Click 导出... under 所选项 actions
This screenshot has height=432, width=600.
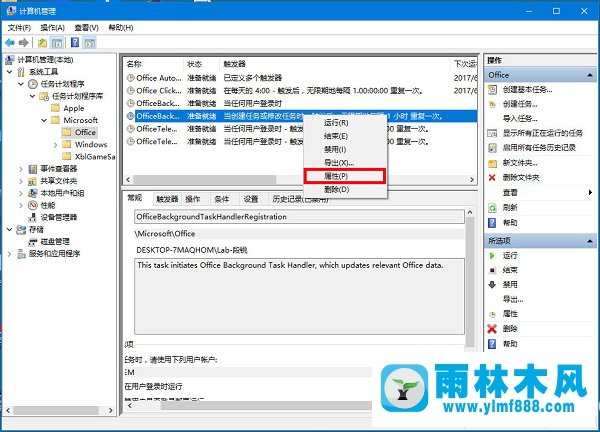[513, 299]
